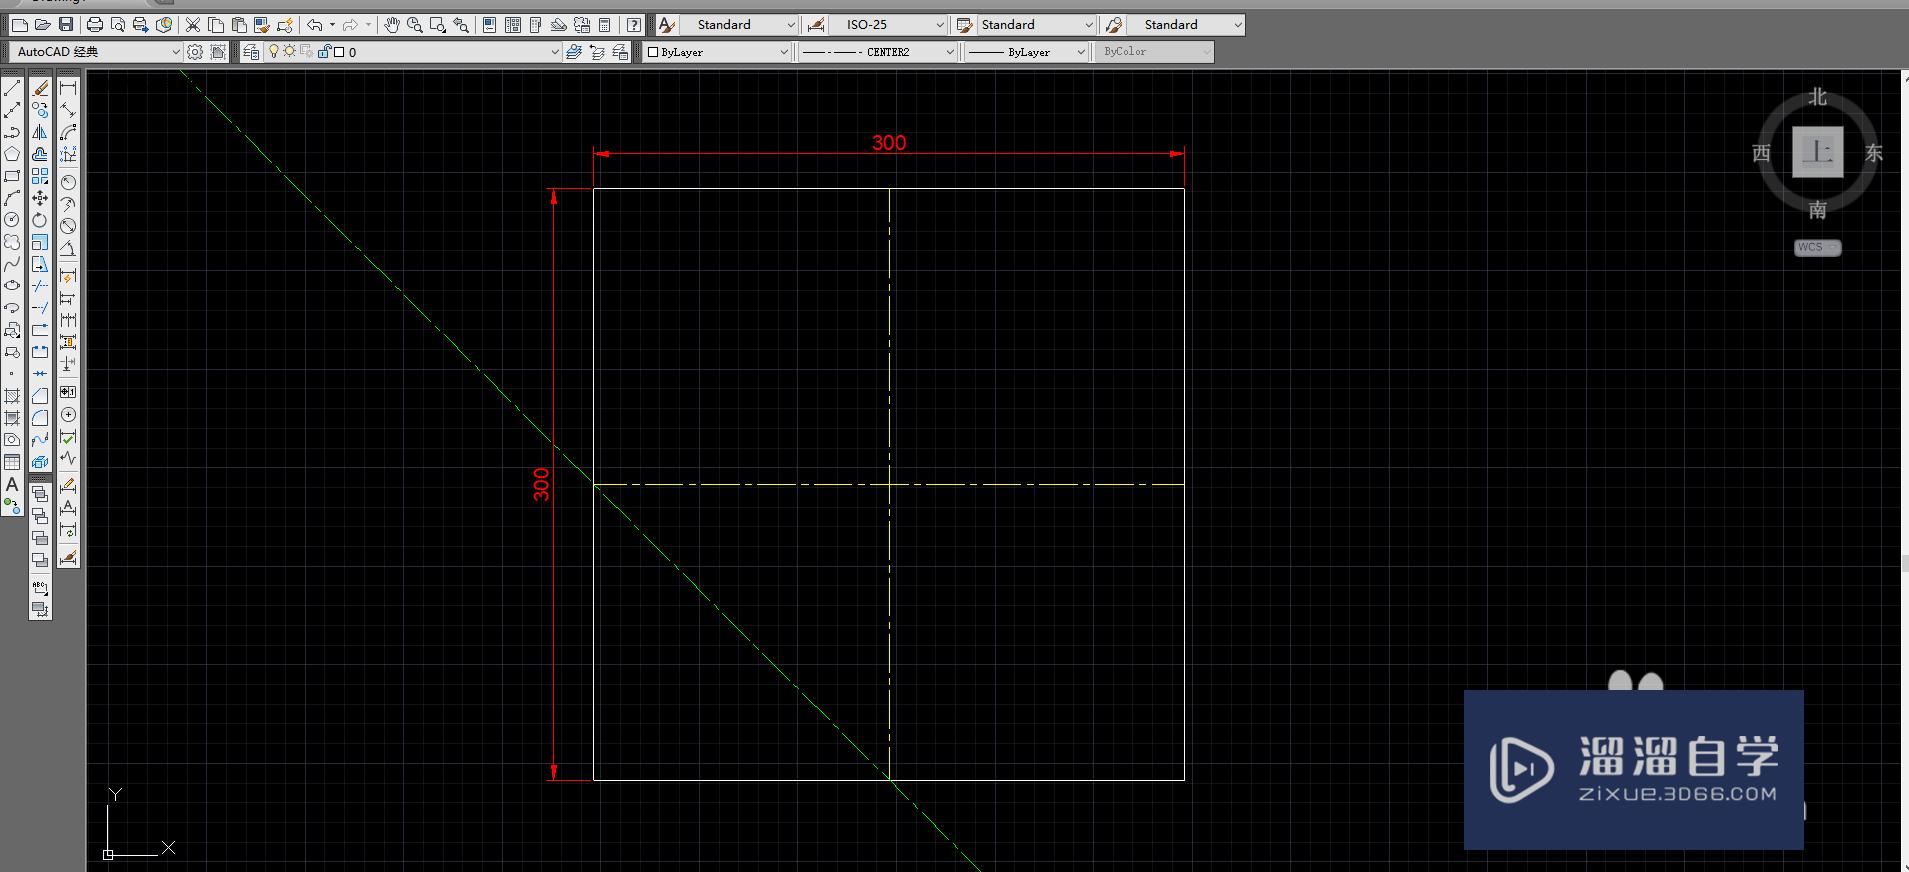Click 西 west on the ViewCube compass

tap(1761, 153)
